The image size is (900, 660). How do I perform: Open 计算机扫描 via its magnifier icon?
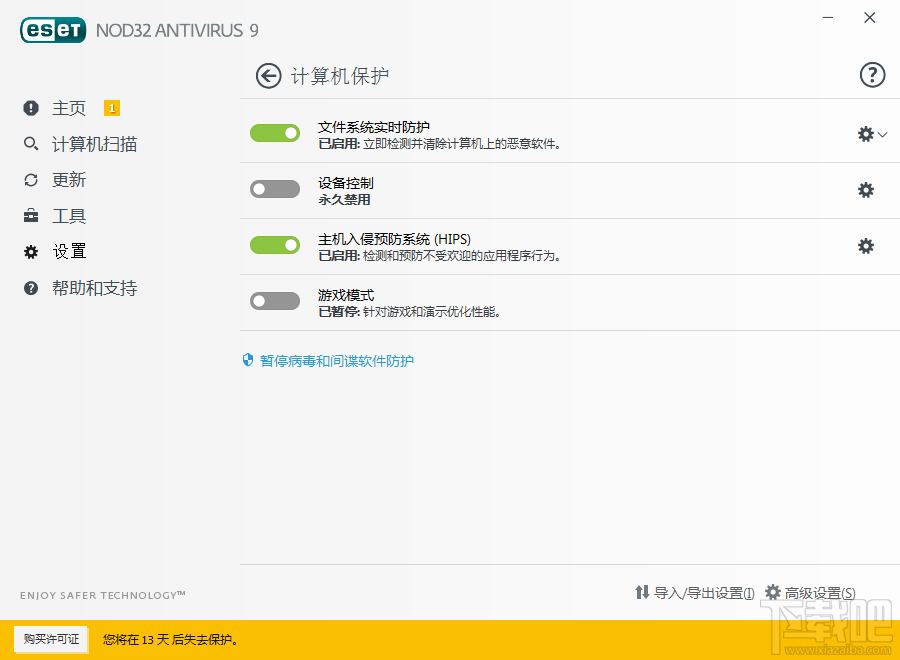point(29,144)
